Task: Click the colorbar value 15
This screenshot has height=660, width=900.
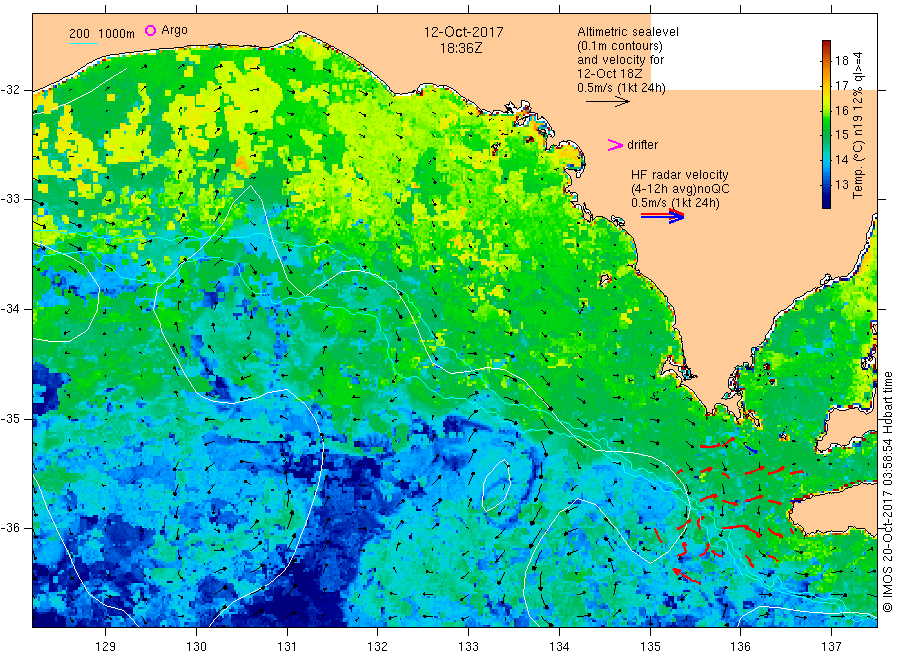Action: 841,135
